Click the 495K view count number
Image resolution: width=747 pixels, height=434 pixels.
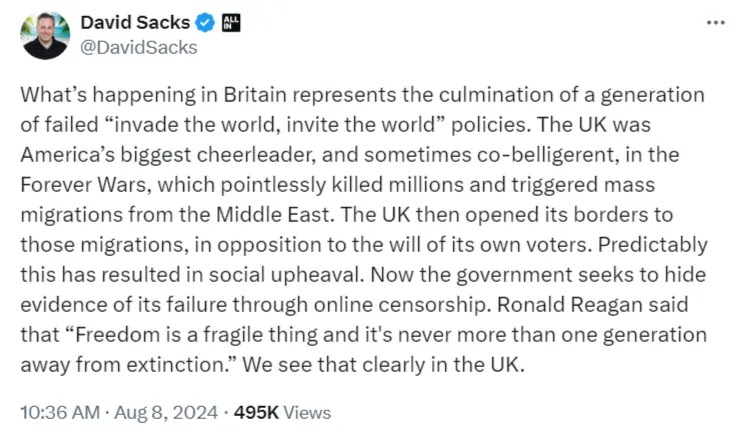tap(256, 413)
